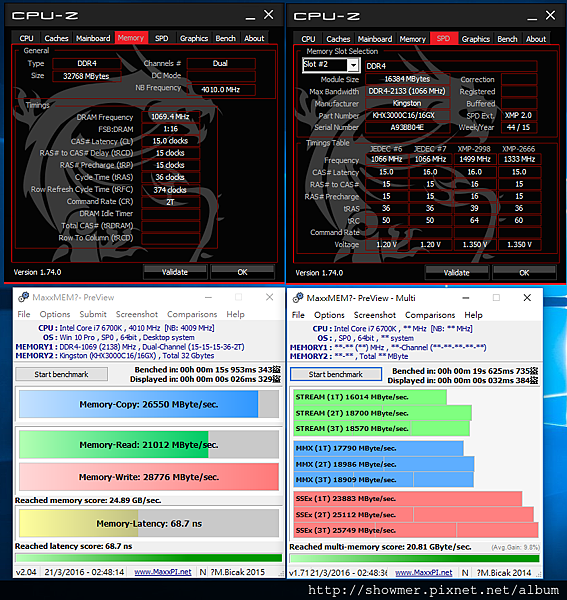Close the left CPU-Z window
567x600 pixels.
269,15
